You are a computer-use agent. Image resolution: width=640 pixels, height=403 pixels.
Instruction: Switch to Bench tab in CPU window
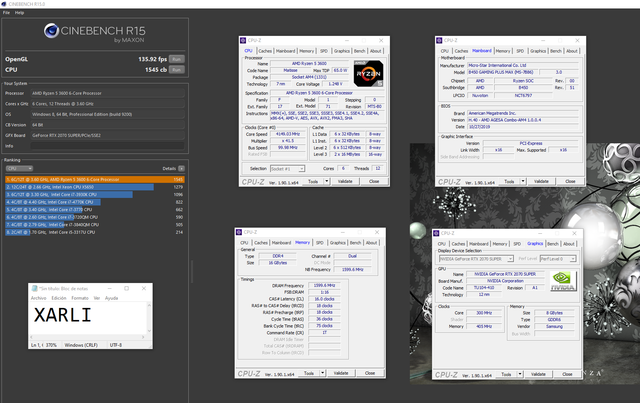pyautogui.click(x=360, y=51)
